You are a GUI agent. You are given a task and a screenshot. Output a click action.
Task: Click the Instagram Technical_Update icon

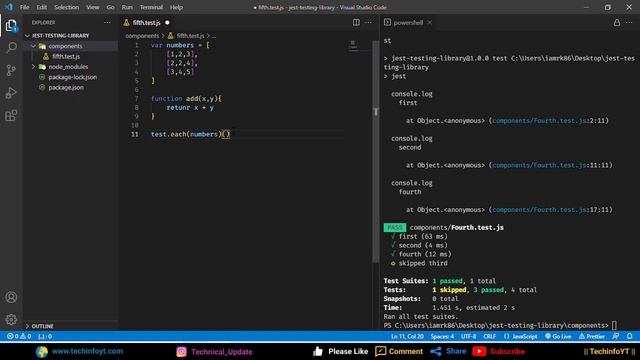181,351
